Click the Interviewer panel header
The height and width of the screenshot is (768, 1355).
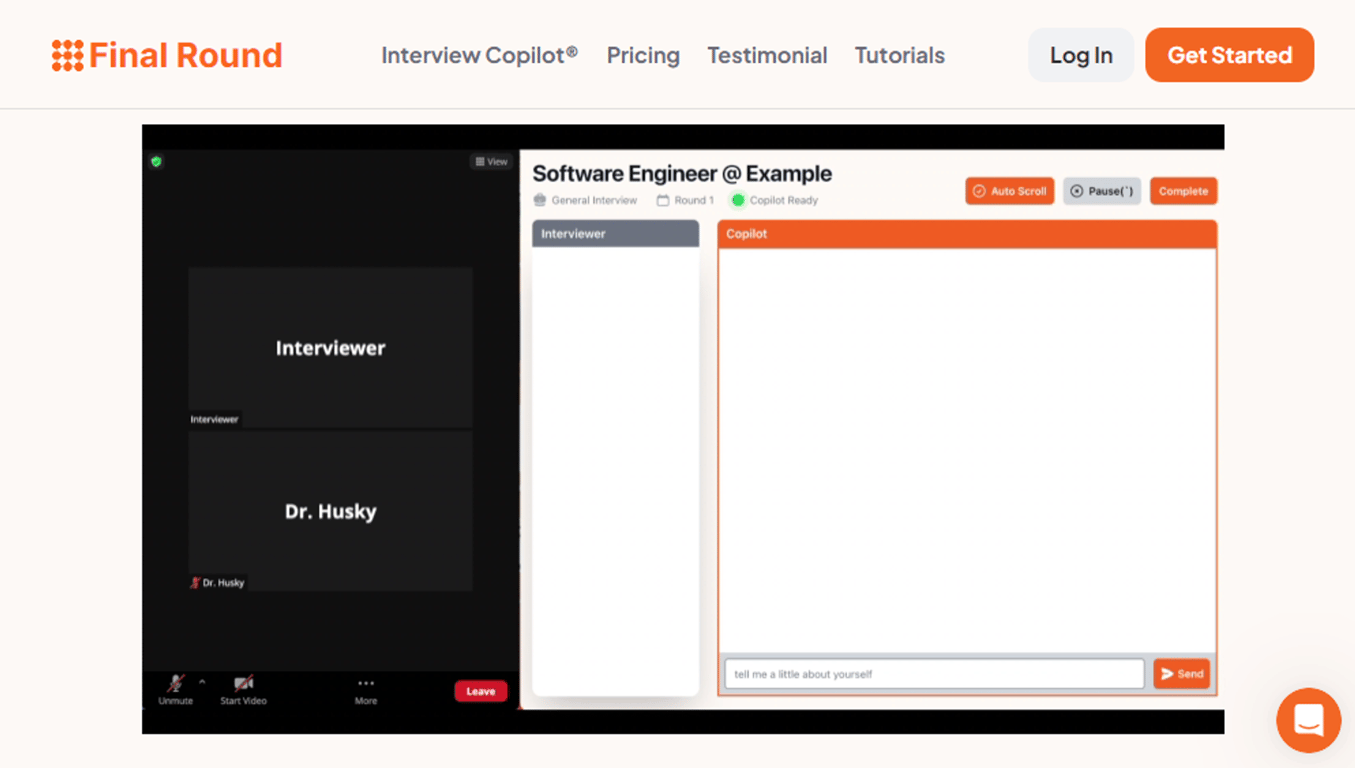point(615,233)
